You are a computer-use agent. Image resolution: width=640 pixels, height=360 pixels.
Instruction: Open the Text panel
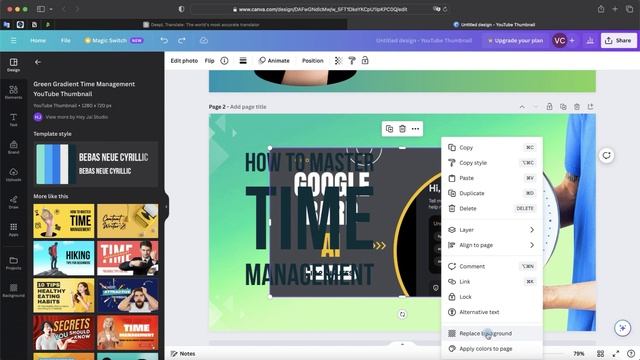point(13,120)
